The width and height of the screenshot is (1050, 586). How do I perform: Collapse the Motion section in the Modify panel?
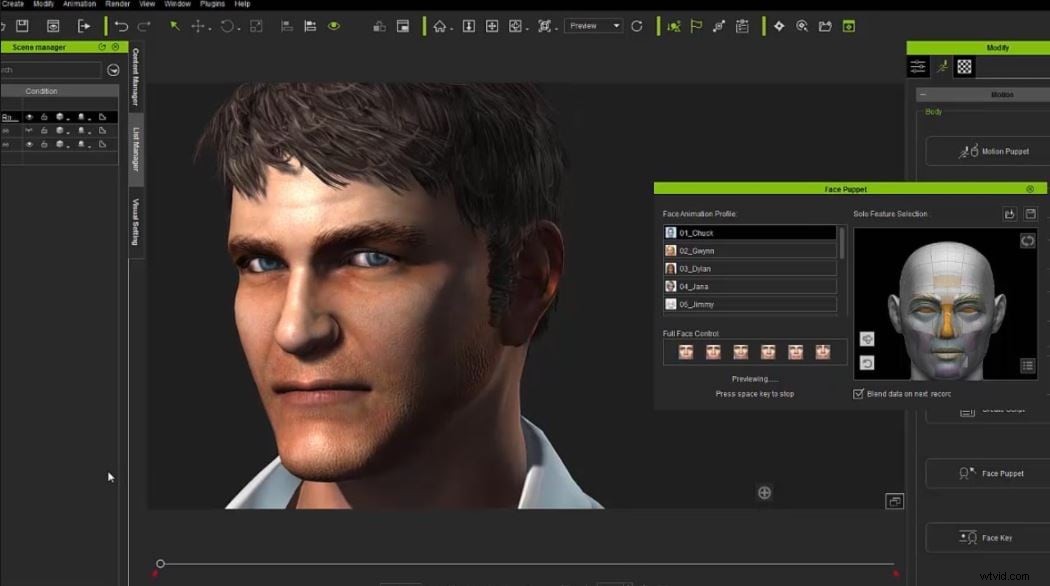pyautogui.click(x=923, y=93)
